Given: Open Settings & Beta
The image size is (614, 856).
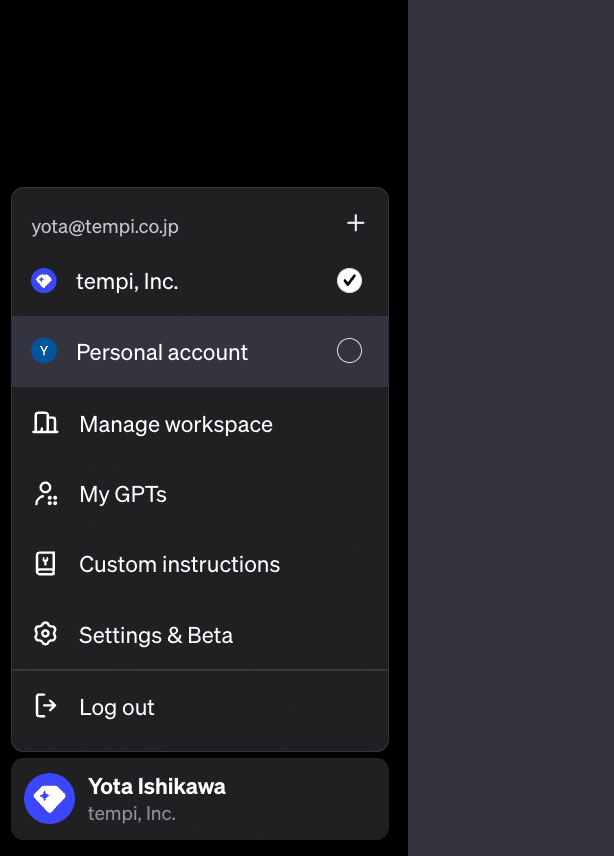Looking at the screenshot, I should (156, 635).
